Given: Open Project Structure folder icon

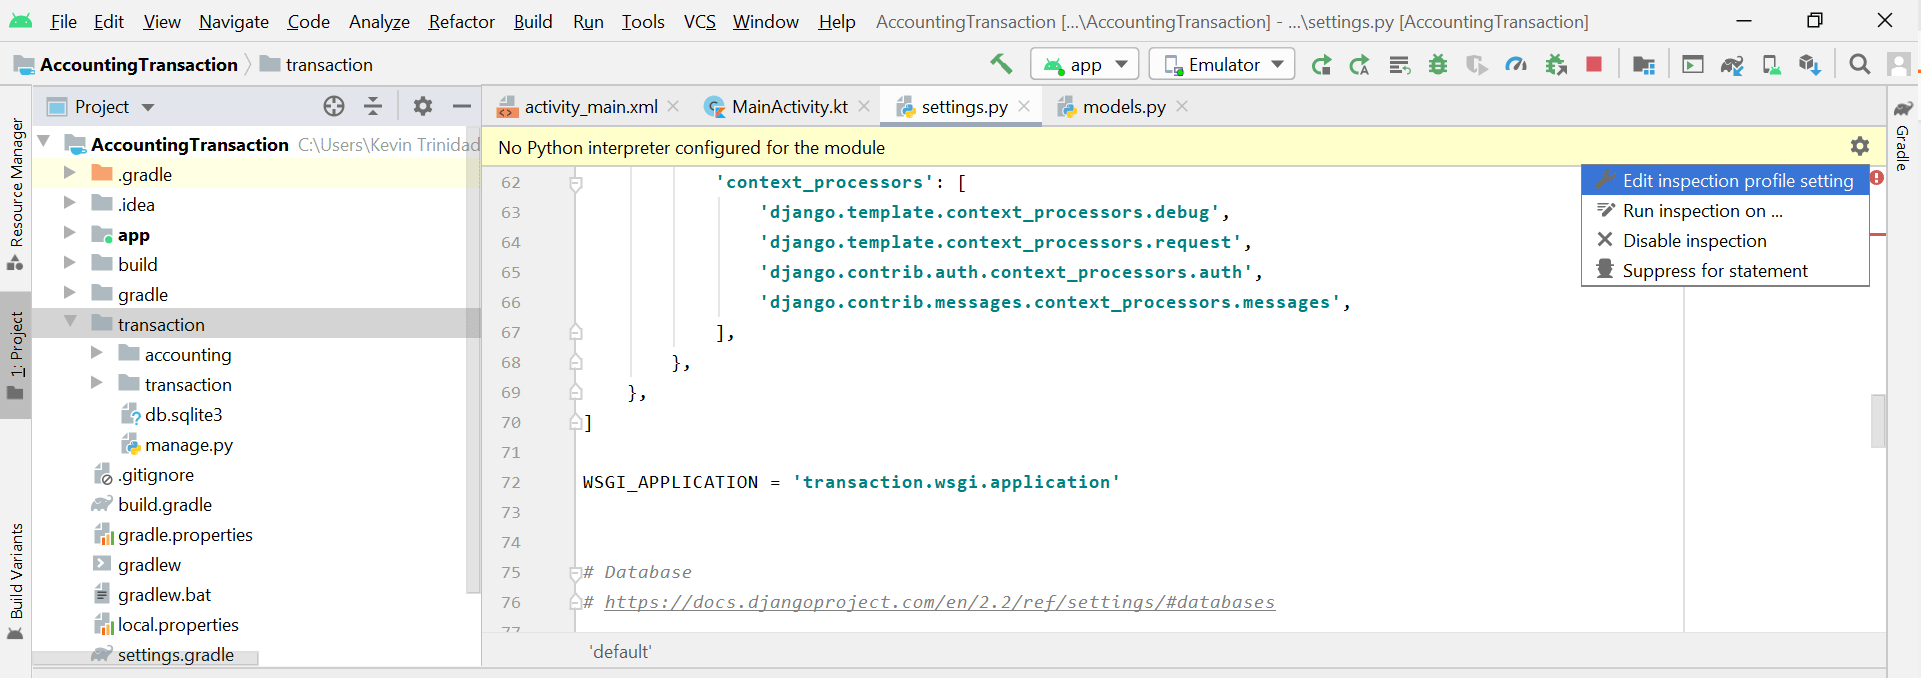Looking at the screenshot, I should coord(1644,65).
